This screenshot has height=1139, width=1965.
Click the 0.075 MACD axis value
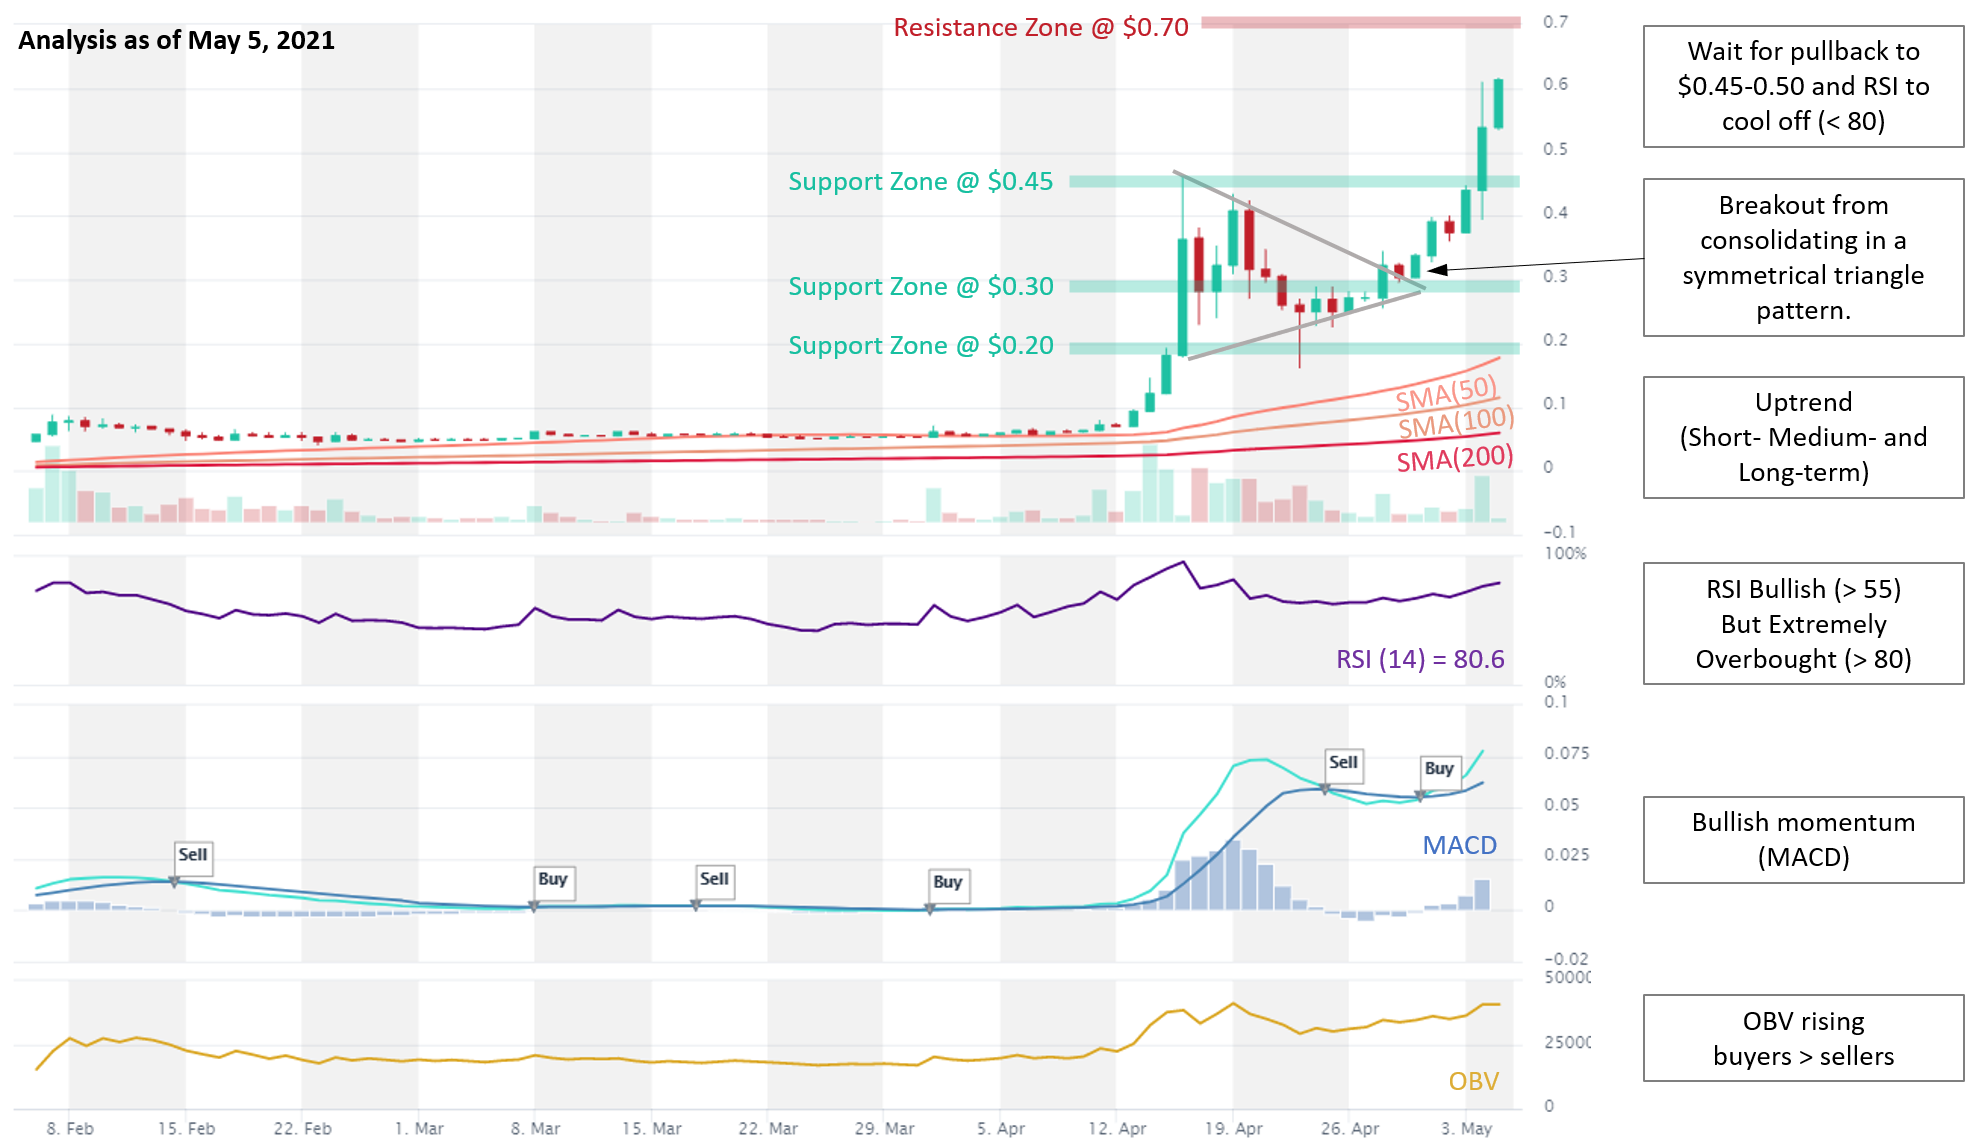point(1566,753)
